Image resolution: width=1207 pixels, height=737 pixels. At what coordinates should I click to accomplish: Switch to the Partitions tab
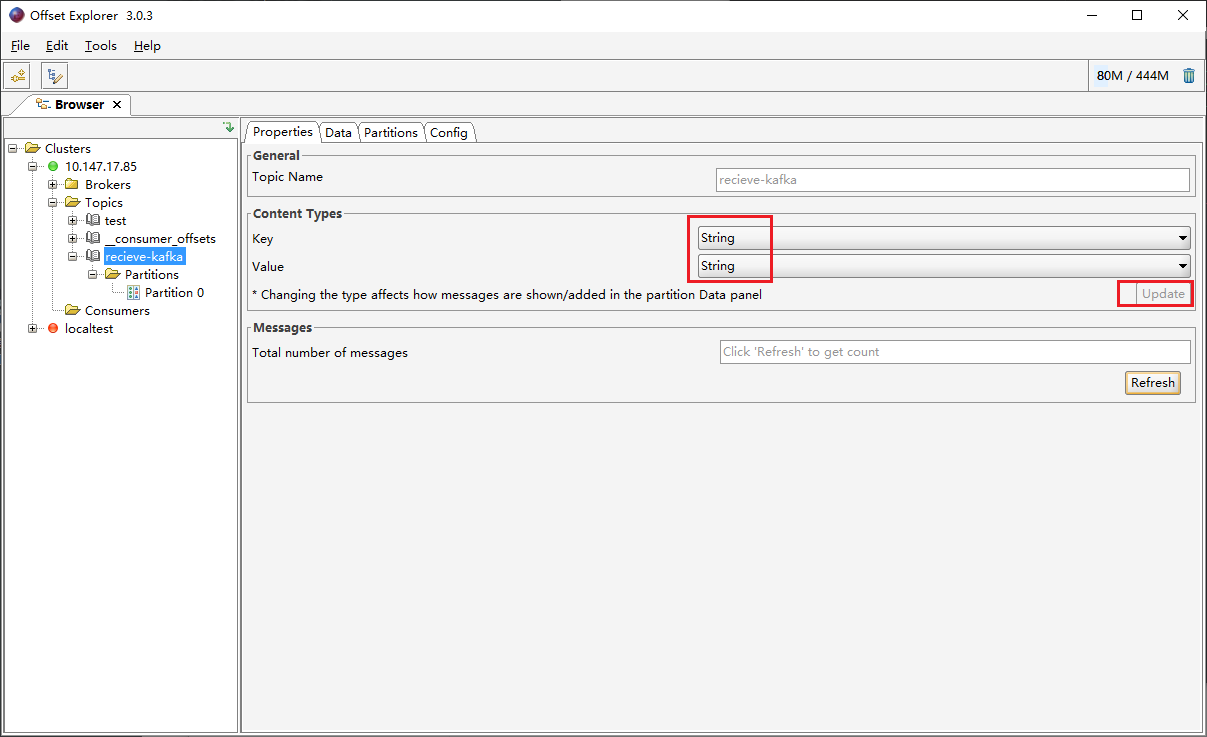391,133
